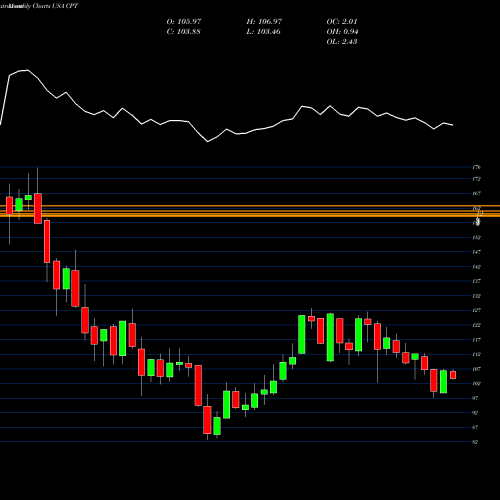Screen dimensions: 500x500
Task: Click the 132 price axis label
Action: click(477, 296)
